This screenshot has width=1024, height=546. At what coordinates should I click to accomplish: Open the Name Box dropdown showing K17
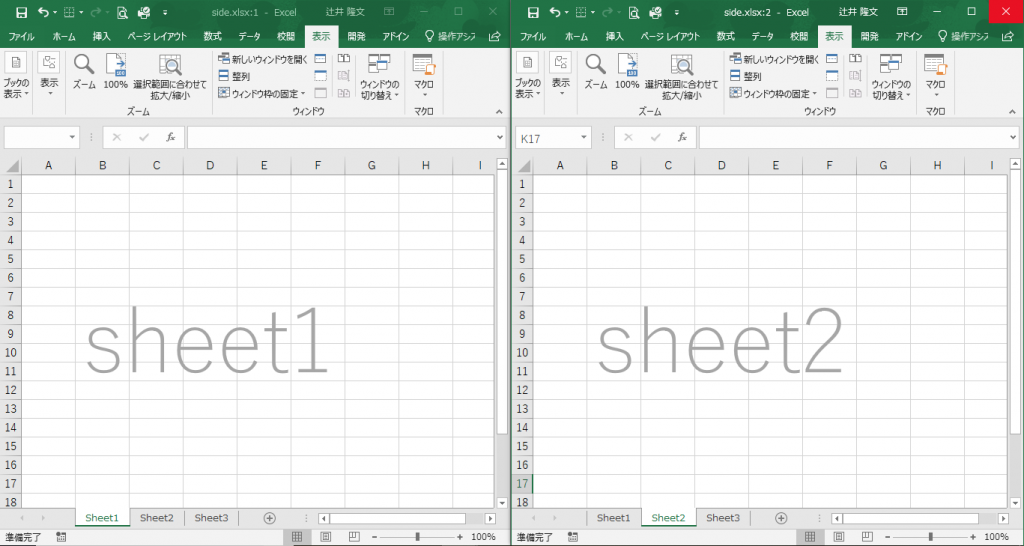click(584, 138)
